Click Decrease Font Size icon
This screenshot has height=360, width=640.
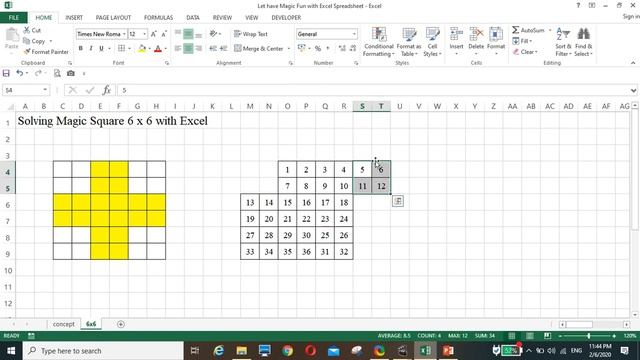tap(164, 34)
